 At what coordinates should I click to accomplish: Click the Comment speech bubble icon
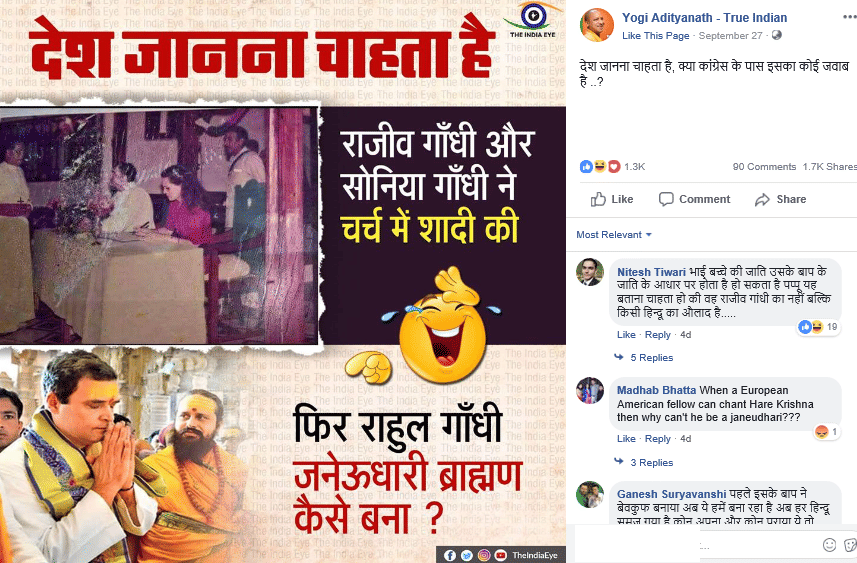[x=666, y=199]
